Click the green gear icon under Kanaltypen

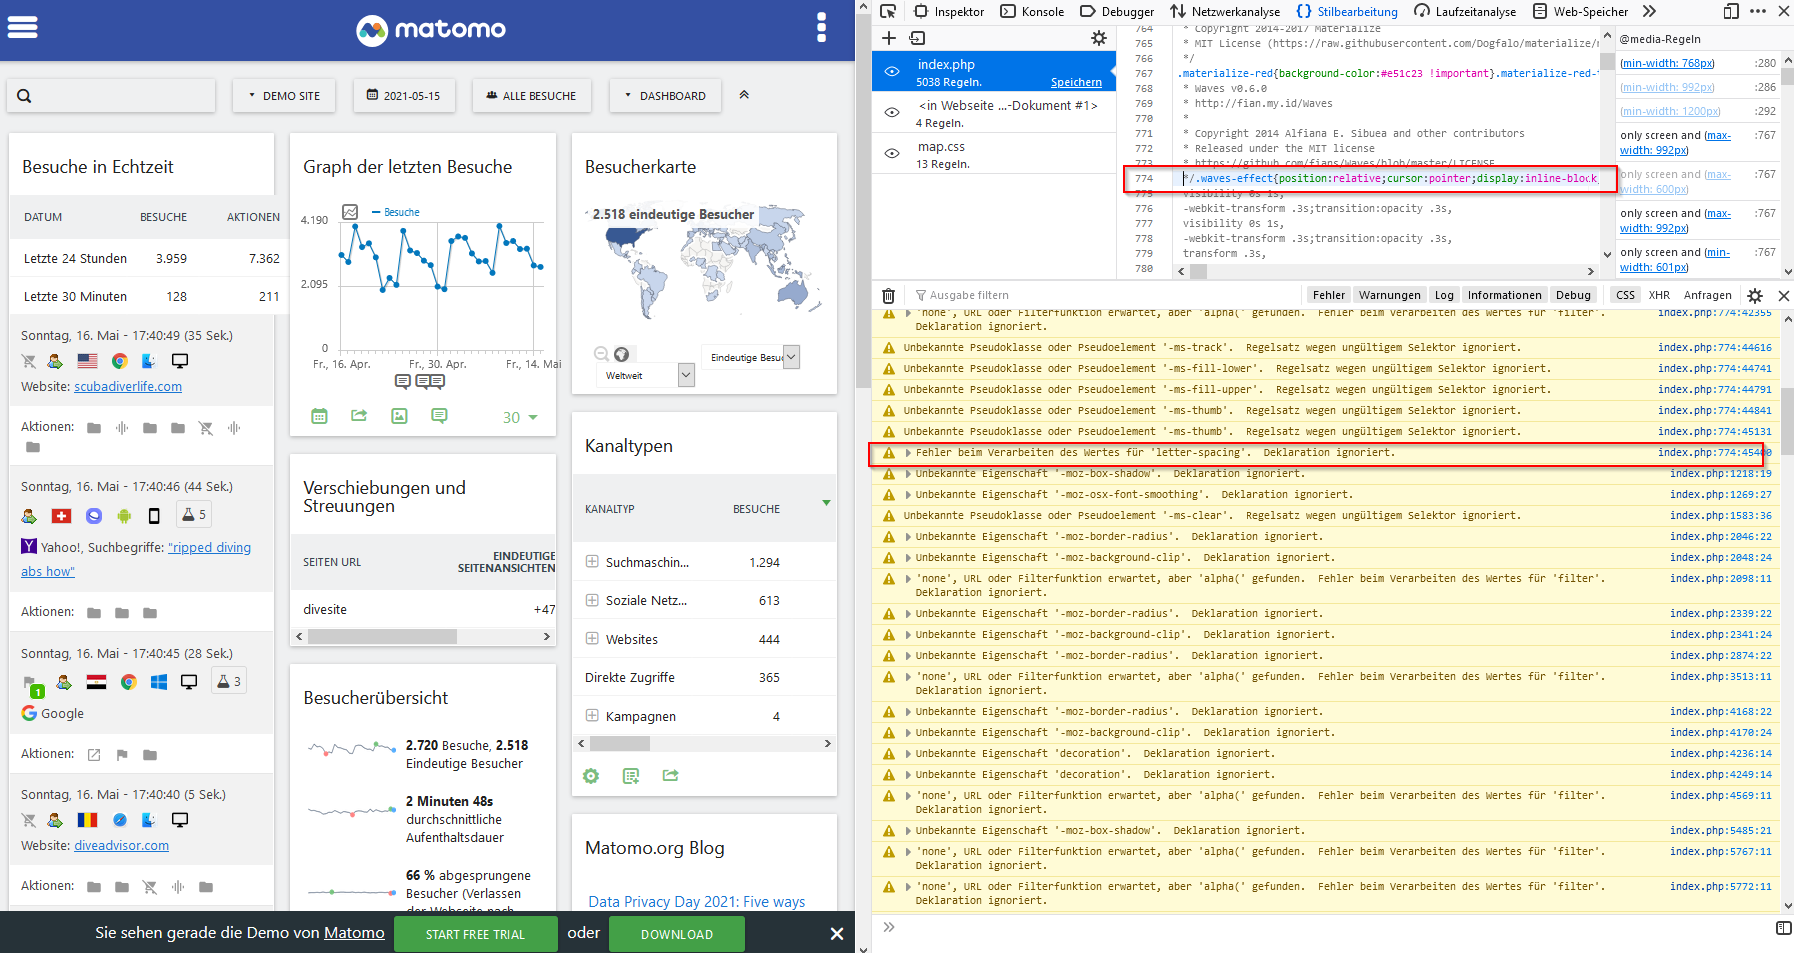(591, 776)
